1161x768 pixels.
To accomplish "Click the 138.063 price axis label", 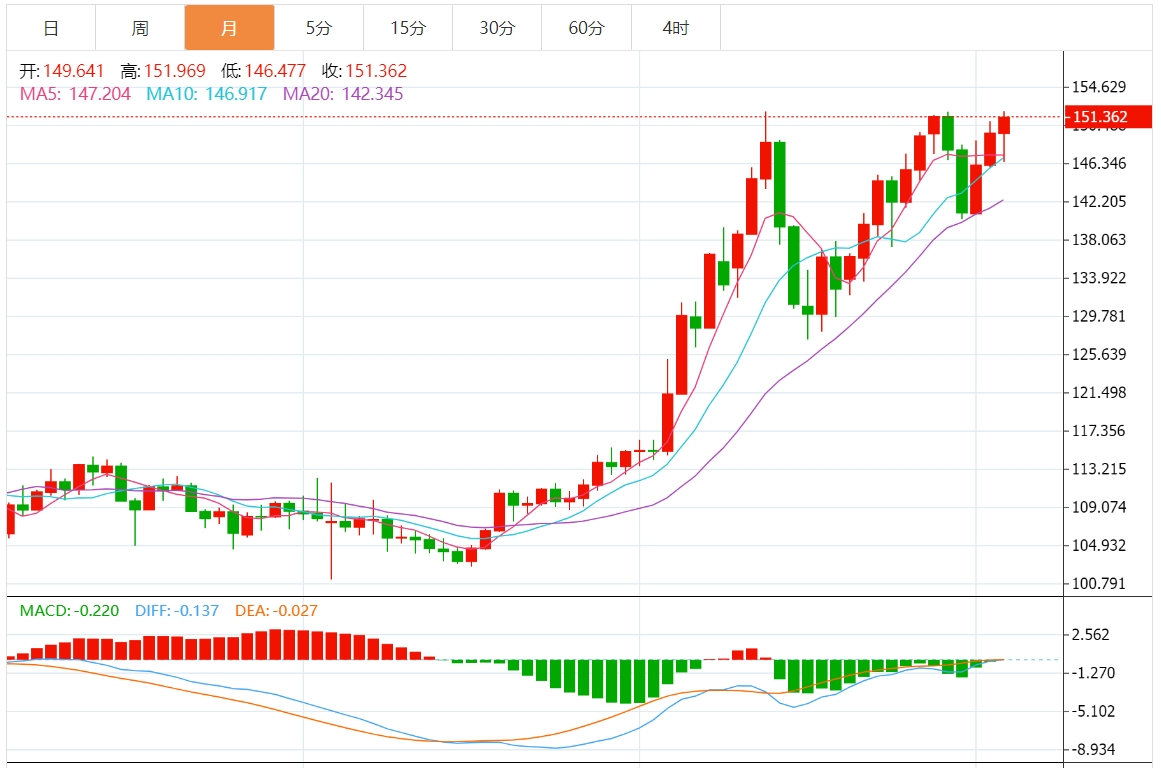I will (1099, 240).
